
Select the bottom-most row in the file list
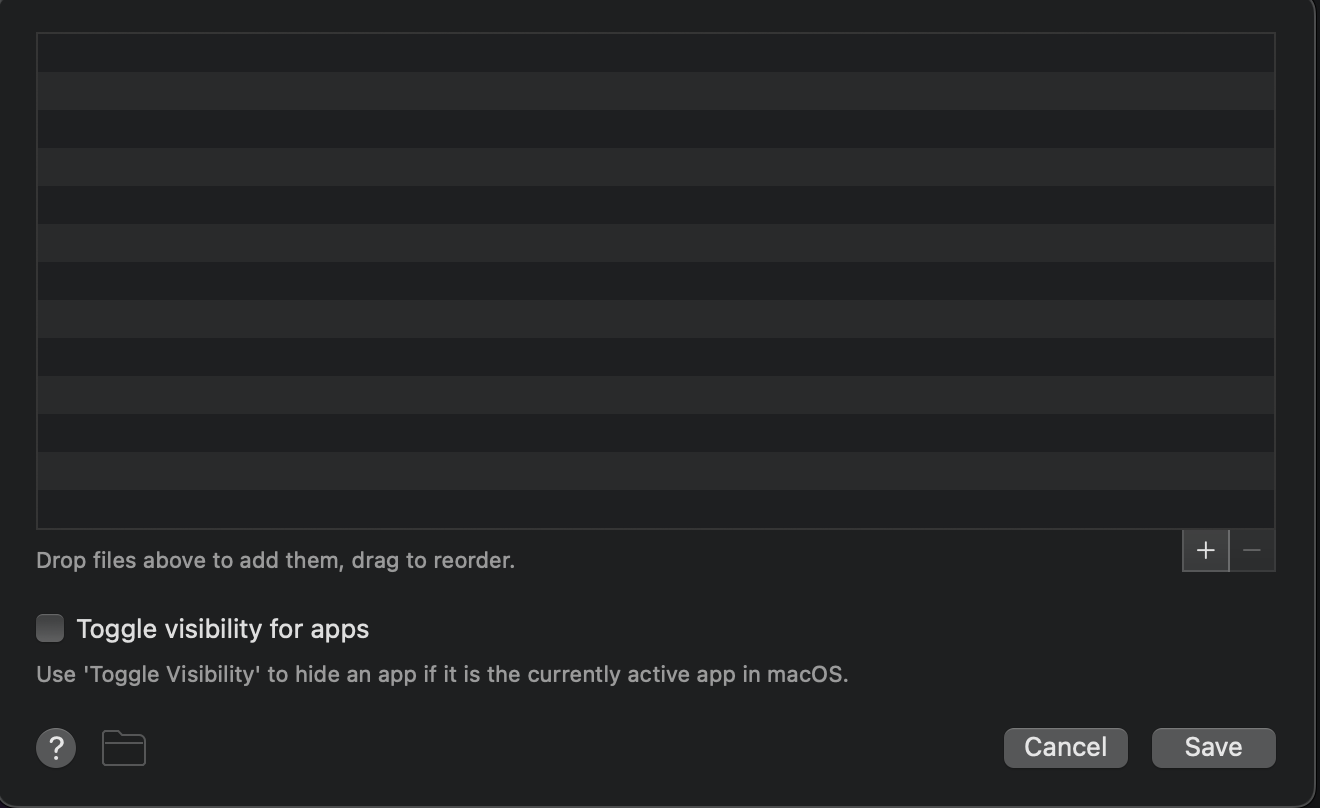click(x=656, y=509)
